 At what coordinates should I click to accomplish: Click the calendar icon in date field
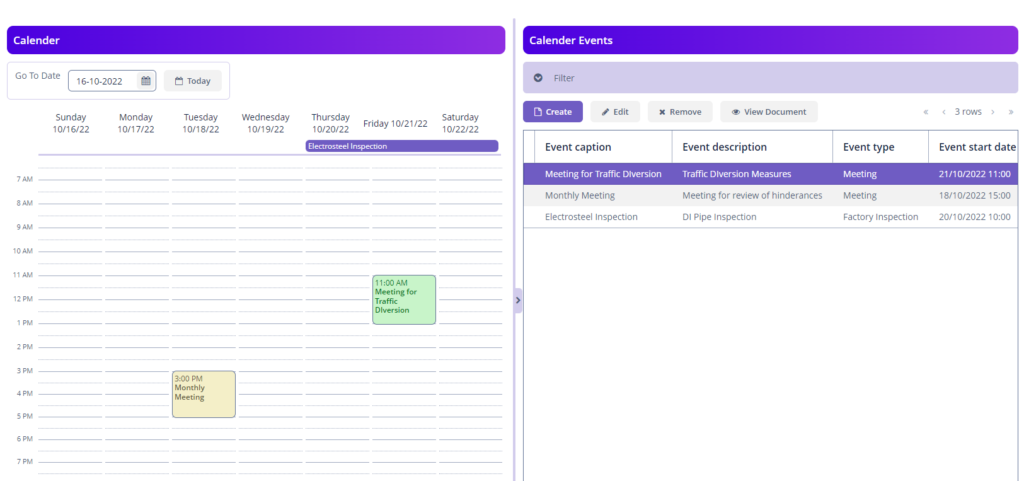click(x=146, y=81)
